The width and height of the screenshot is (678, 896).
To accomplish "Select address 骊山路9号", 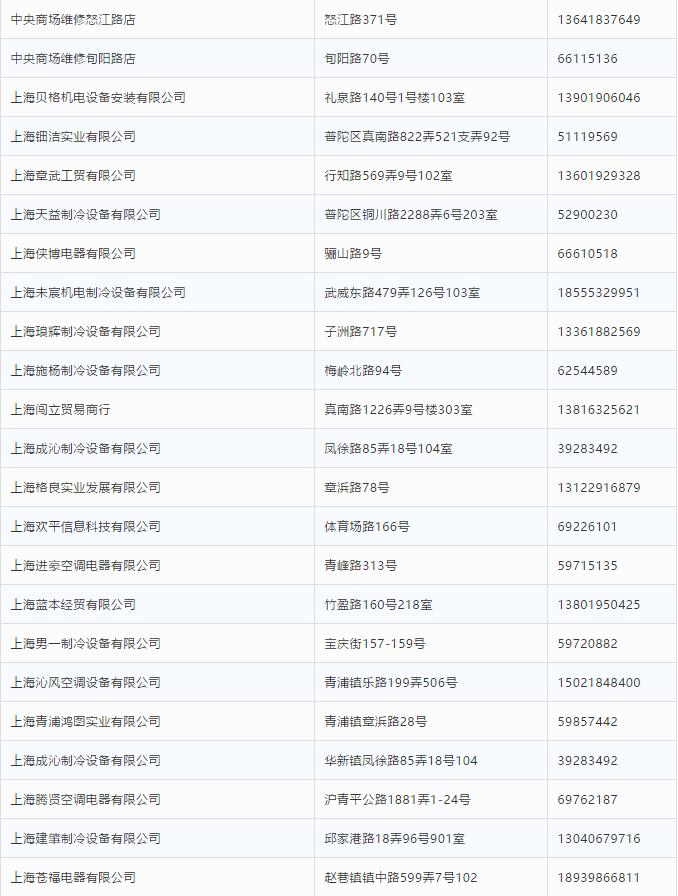I will 353,253.
